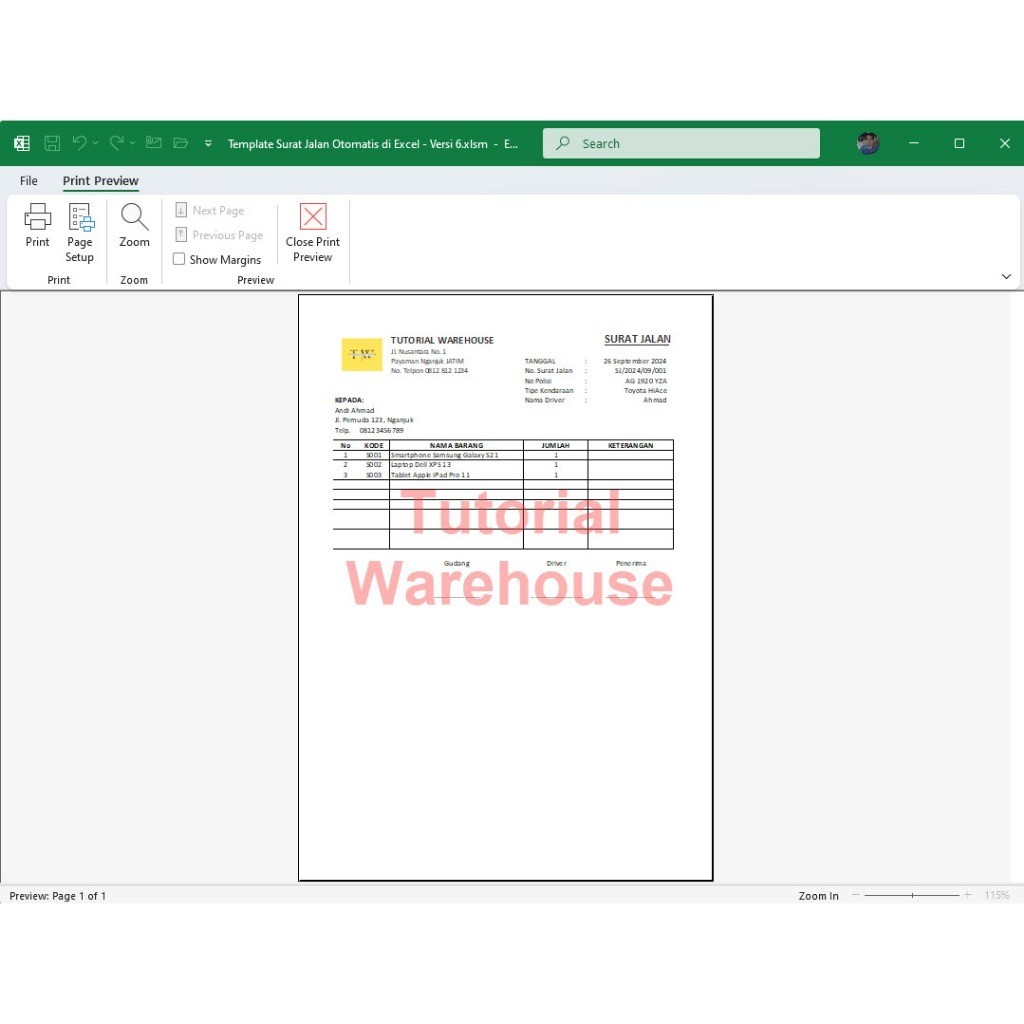Redo the last action
The height and width of the screenshot is (1024, 1024).
click(x=116, y=143)
